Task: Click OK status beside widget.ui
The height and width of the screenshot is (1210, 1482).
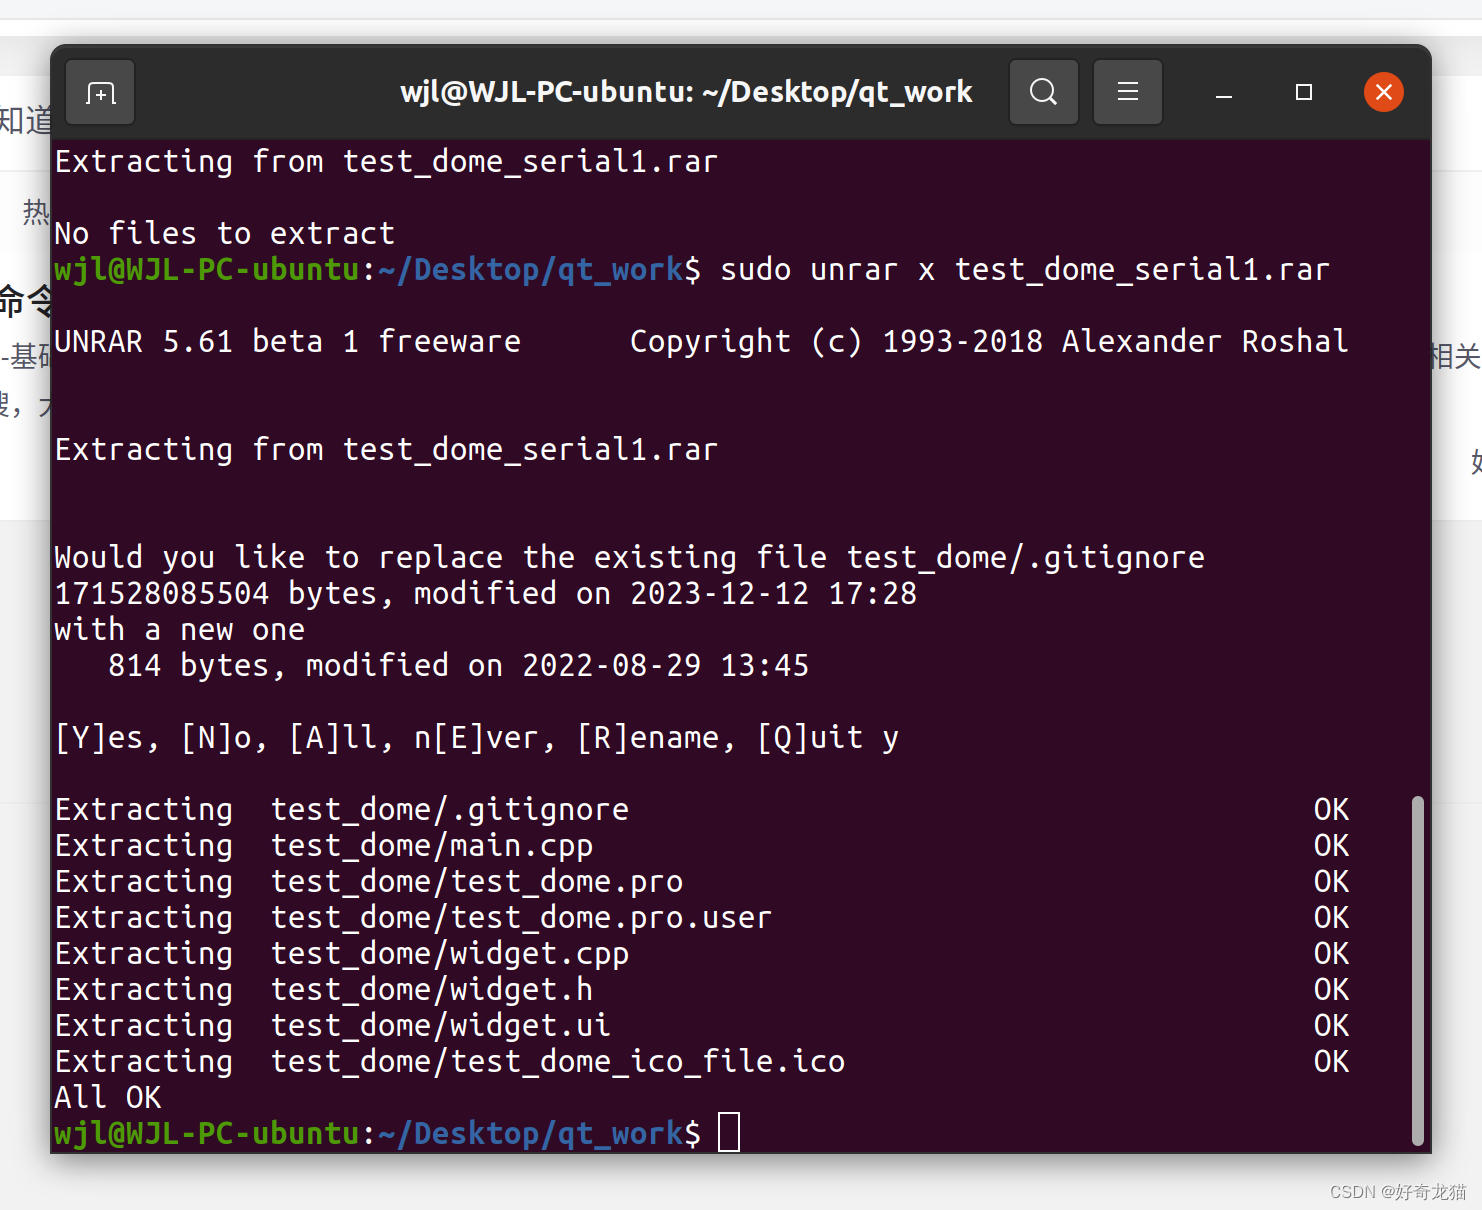Action: pos(1331,1026)
